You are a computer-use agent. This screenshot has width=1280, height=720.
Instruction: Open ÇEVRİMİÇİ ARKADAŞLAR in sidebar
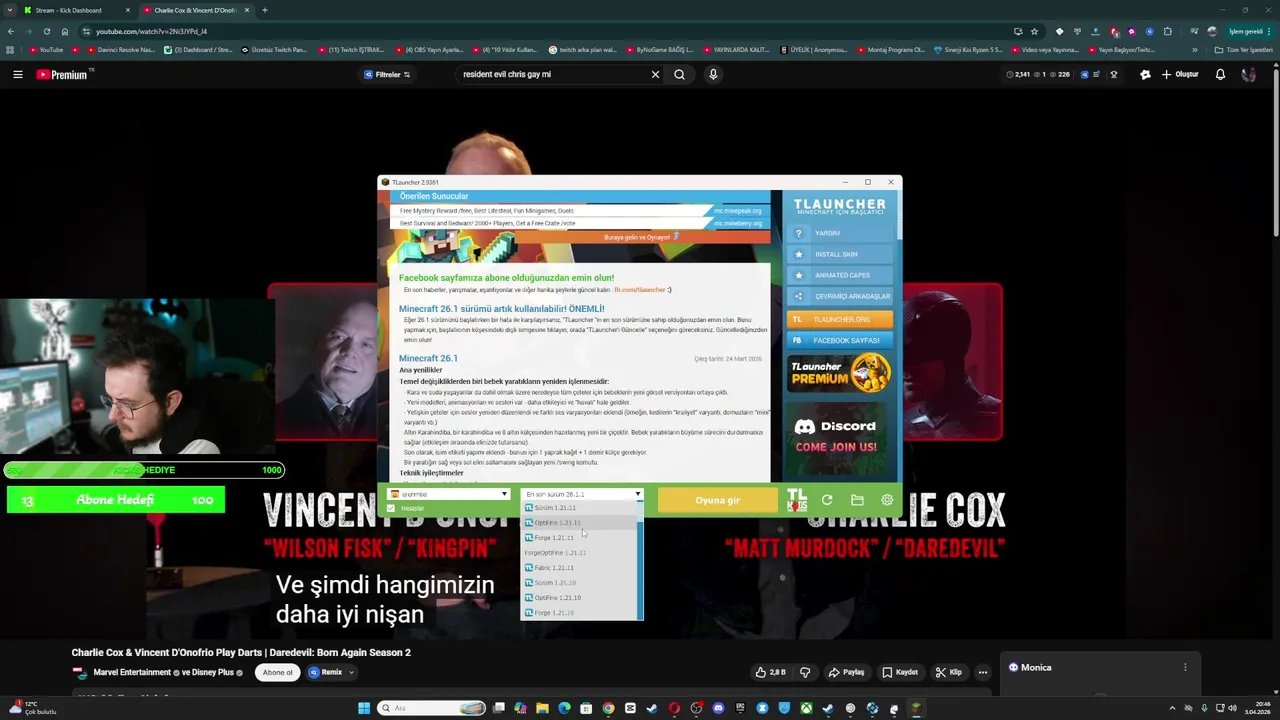[x=840, y=297]
